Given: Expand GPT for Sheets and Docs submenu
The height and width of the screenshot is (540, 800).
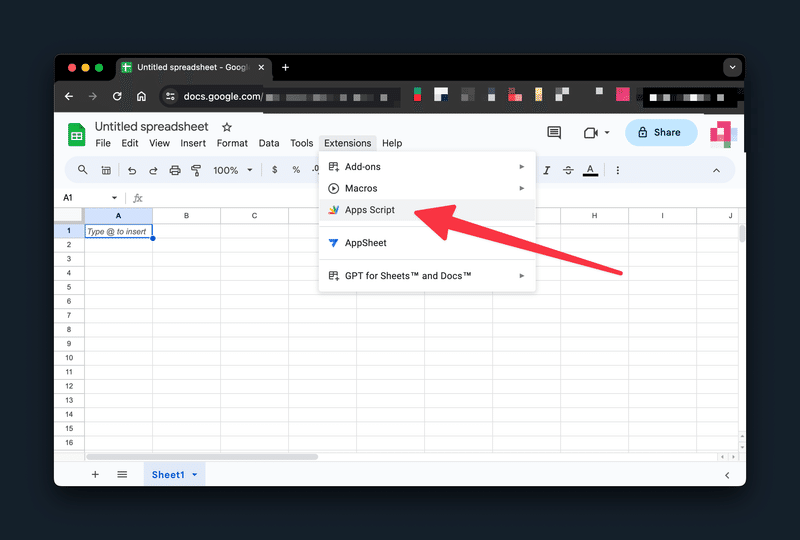Looking at the screenshot, I should pyautogui.click(x=427, y=276).
